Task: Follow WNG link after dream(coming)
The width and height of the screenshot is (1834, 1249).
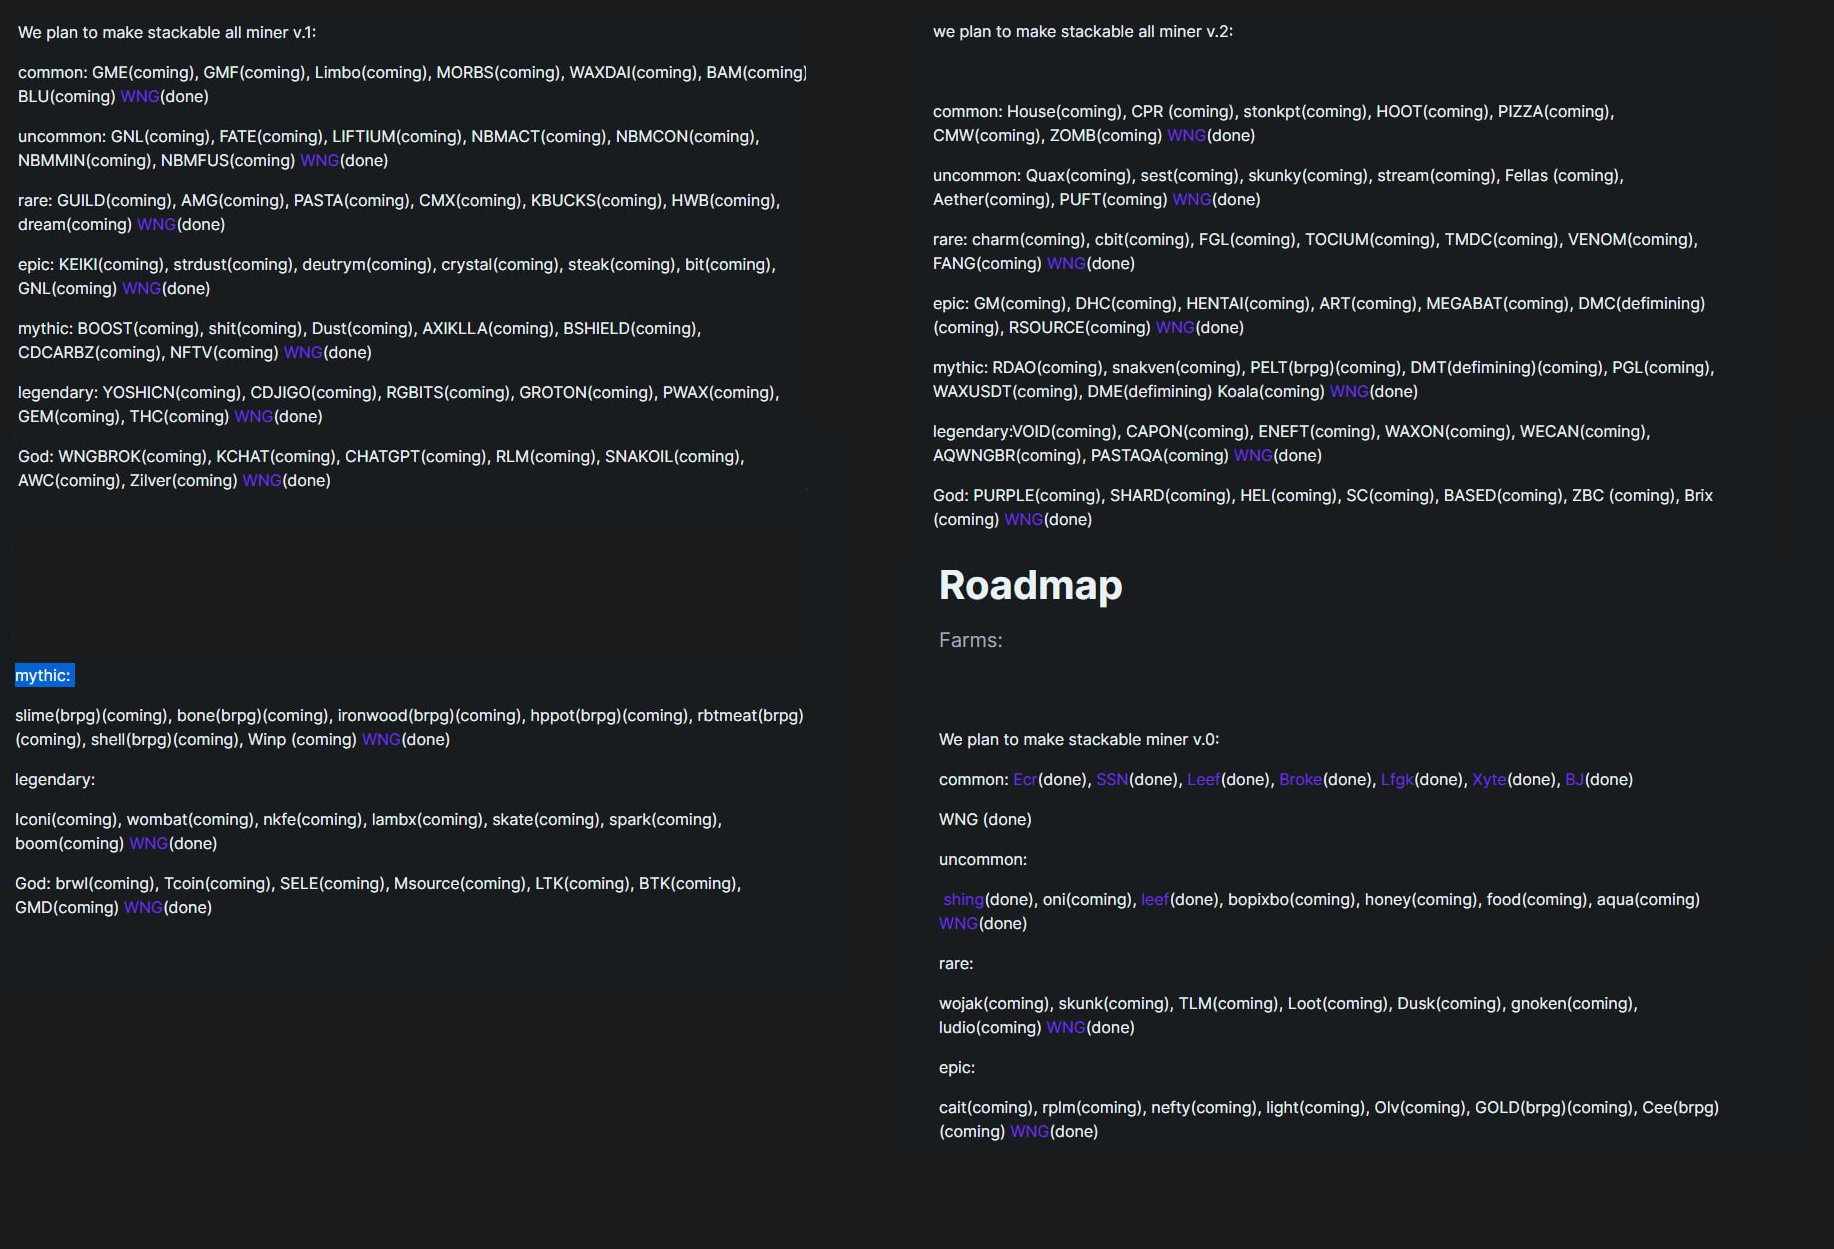Action: point(156,225)
